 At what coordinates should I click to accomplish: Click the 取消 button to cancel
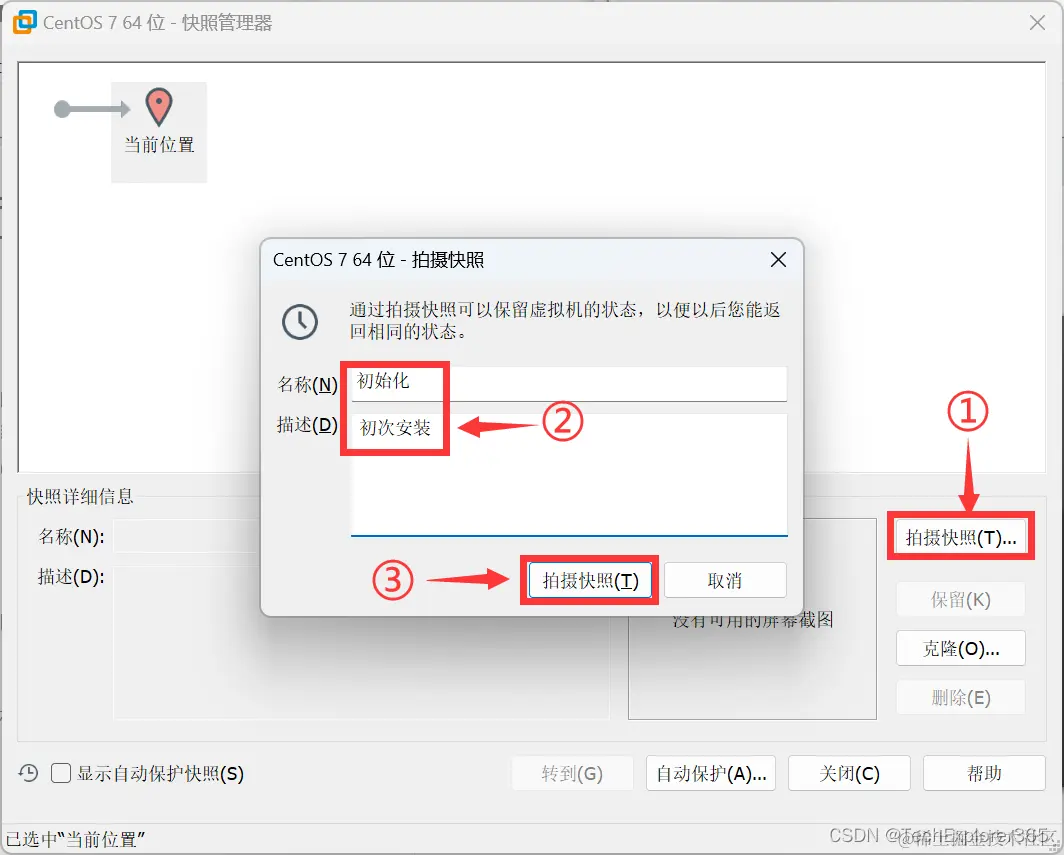(724, 580)
